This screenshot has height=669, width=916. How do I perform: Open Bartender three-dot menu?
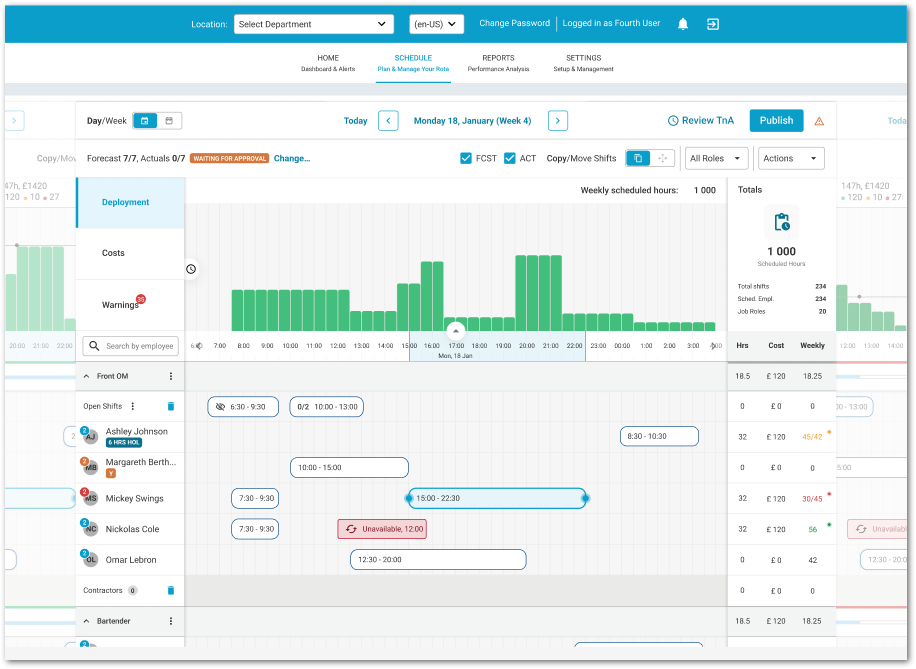pos(171,621)
